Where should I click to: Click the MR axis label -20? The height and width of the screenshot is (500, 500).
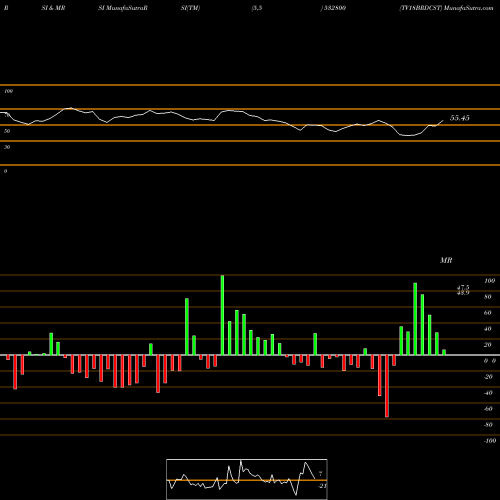click(488, 377)
